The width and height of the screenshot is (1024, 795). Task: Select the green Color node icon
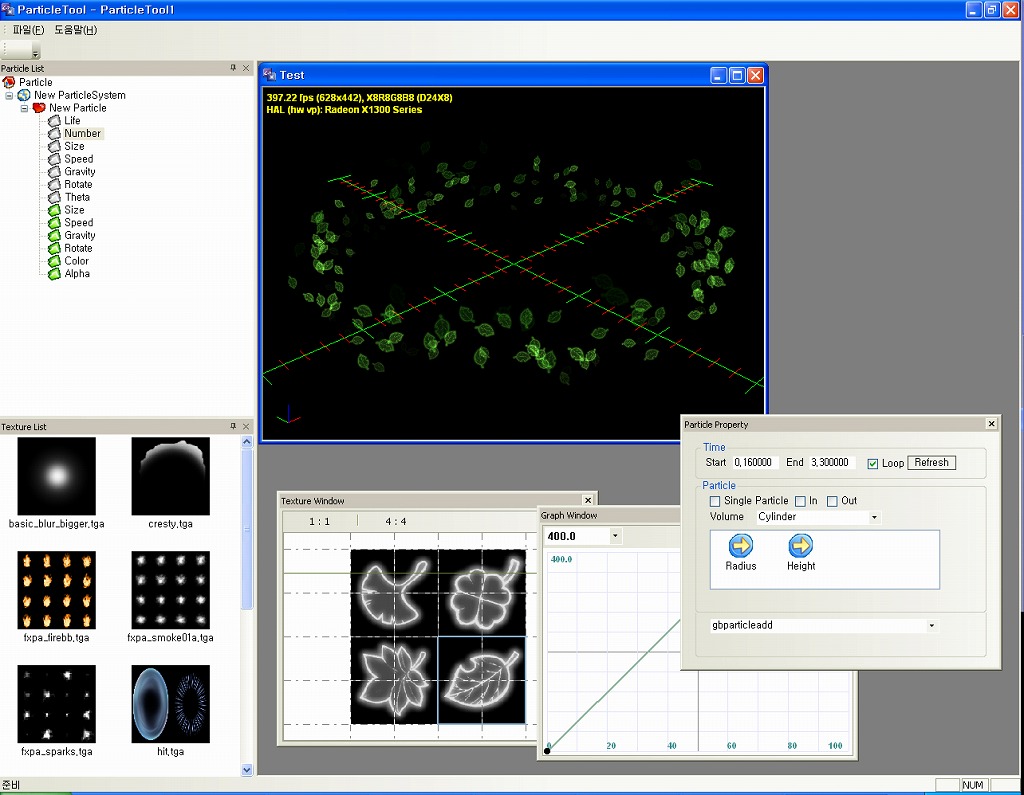pos(55,261)
